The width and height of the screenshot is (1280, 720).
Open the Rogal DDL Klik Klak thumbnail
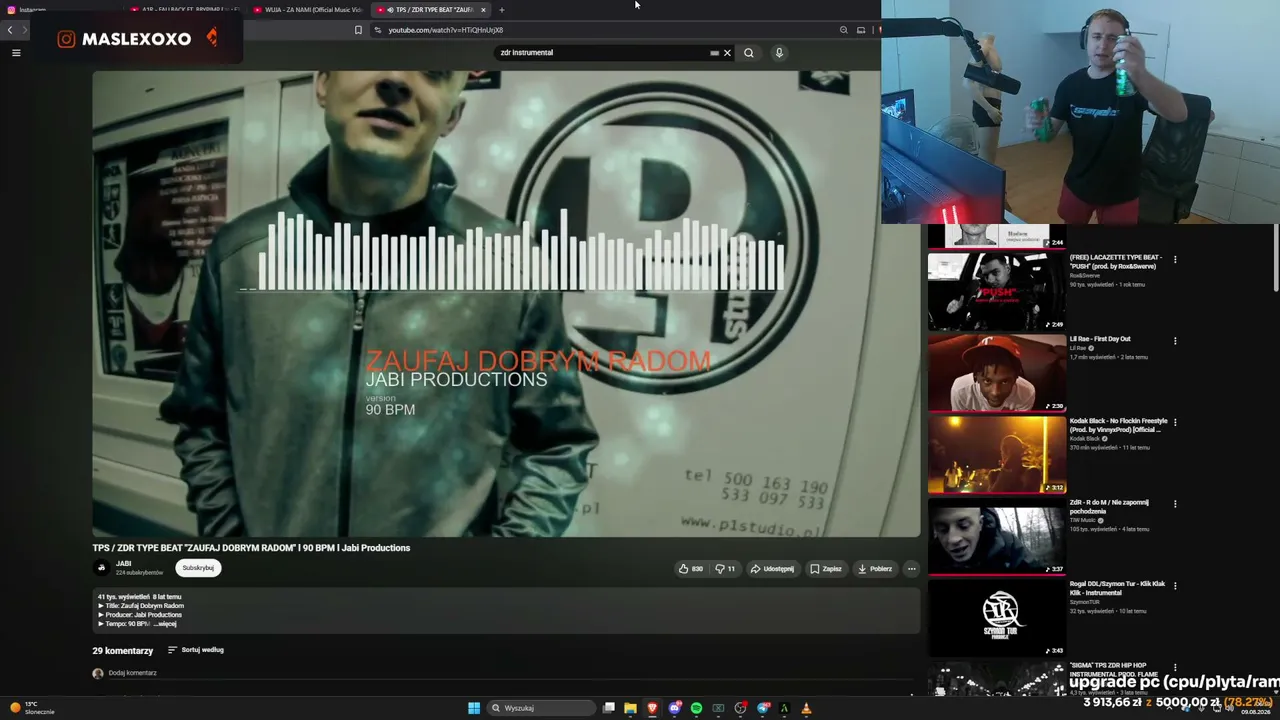point(997,619)
